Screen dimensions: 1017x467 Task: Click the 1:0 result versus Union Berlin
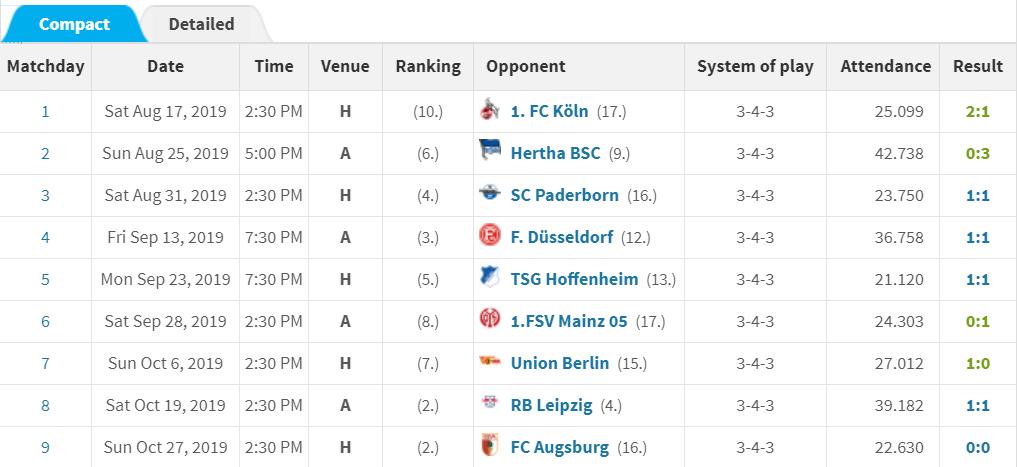click(977, 363)
